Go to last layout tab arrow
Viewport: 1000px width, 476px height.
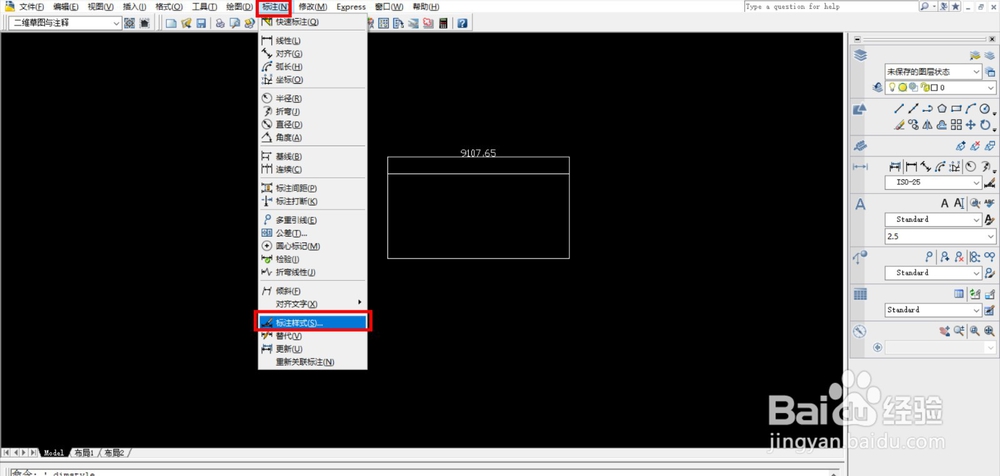click(33, 453)
